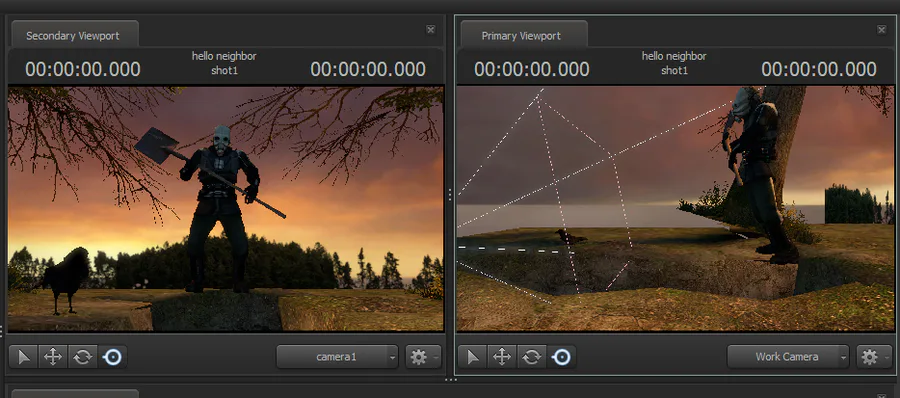Viewport: 900px width, 398px height.
Task: Click the left timecode in Secondary Viewport
Action: 83,69
